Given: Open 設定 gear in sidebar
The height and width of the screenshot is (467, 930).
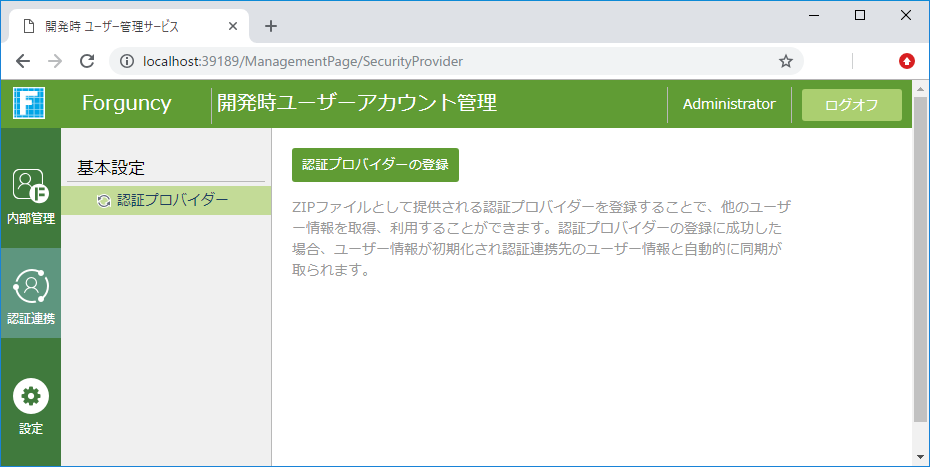Looking at the screenshot, I should [31, 406].
